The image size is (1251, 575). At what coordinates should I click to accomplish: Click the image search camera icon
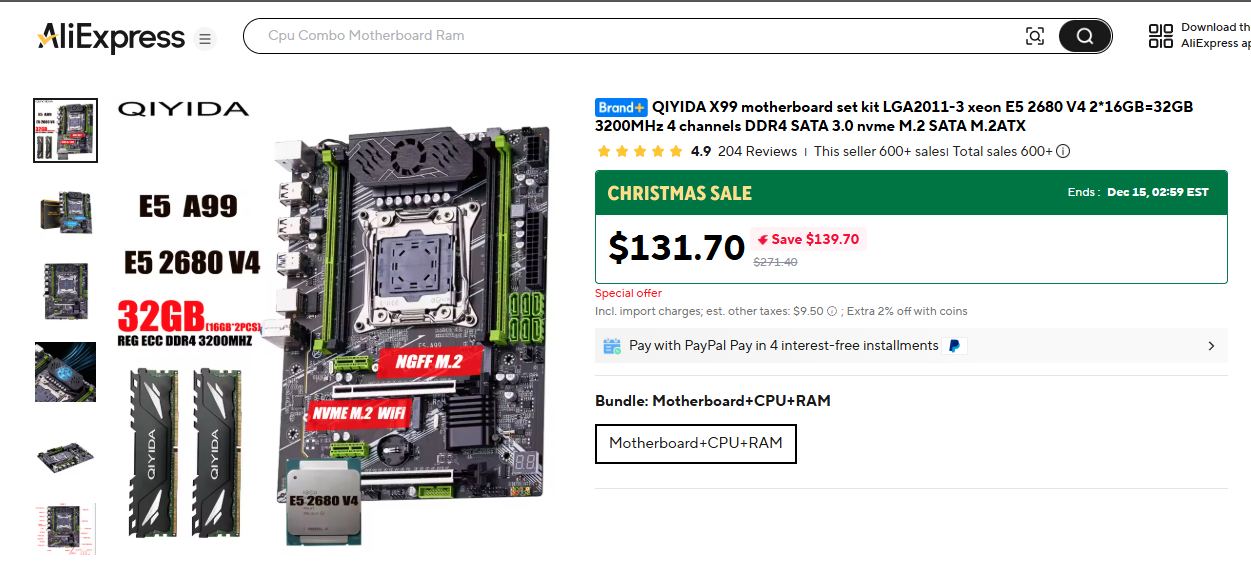click(1035, 37)
